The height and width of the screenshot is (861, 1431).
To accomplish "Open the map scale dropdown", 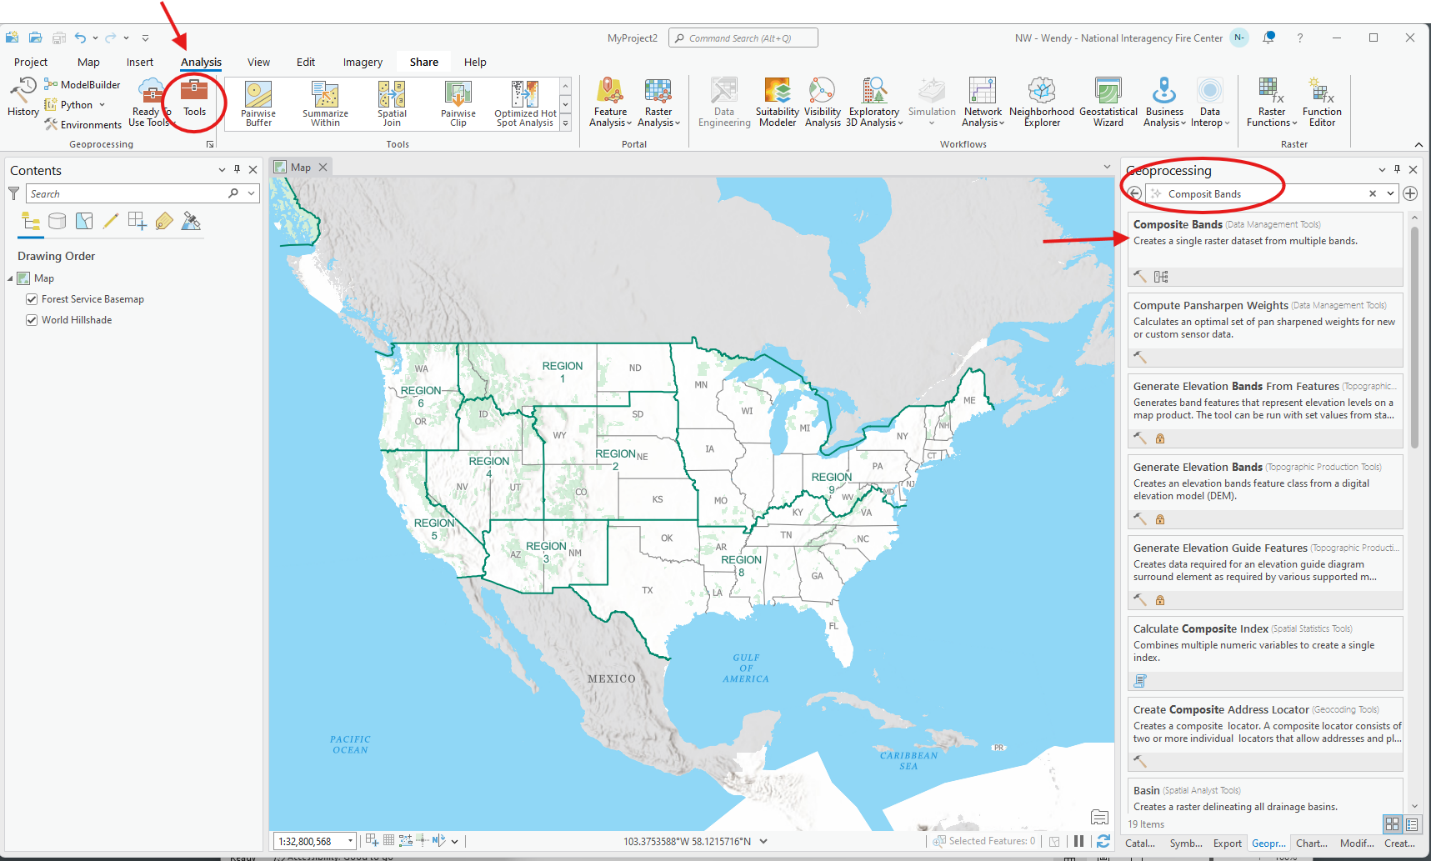I will click(x=351, y=841).
